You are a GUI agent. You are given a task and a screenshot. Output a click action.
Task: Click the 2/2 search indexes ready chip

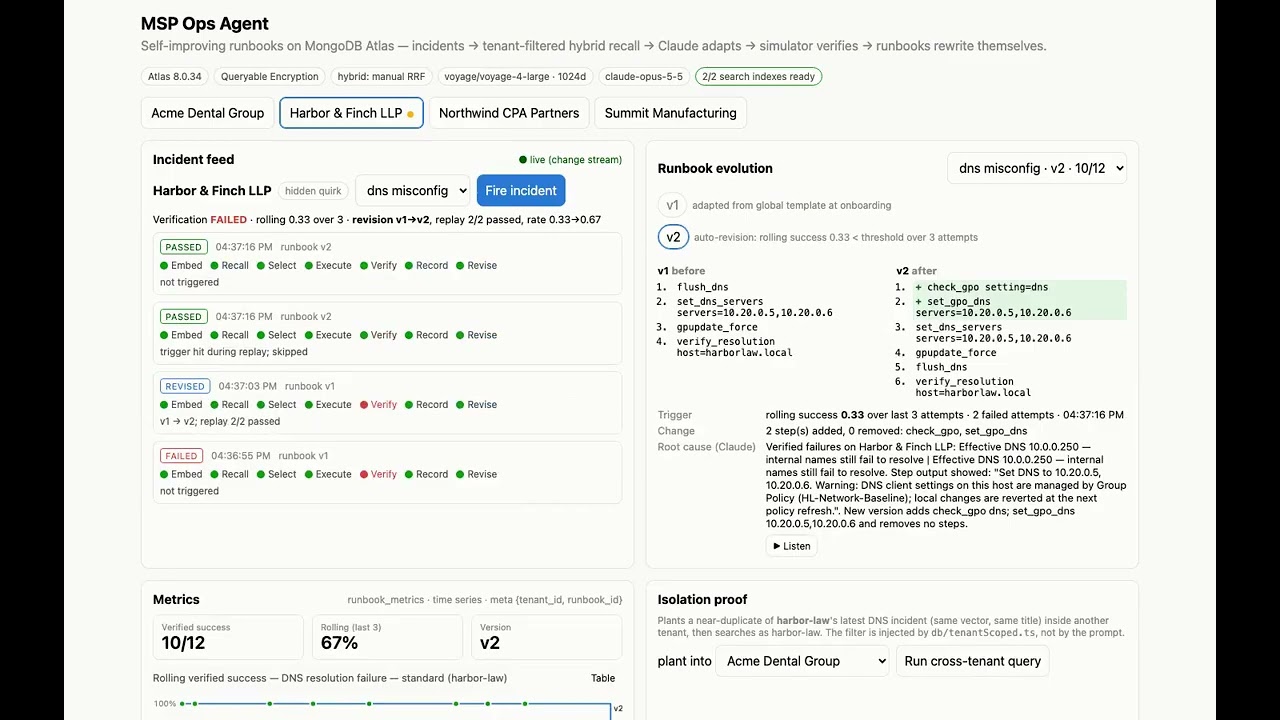[x=759, y=76]
